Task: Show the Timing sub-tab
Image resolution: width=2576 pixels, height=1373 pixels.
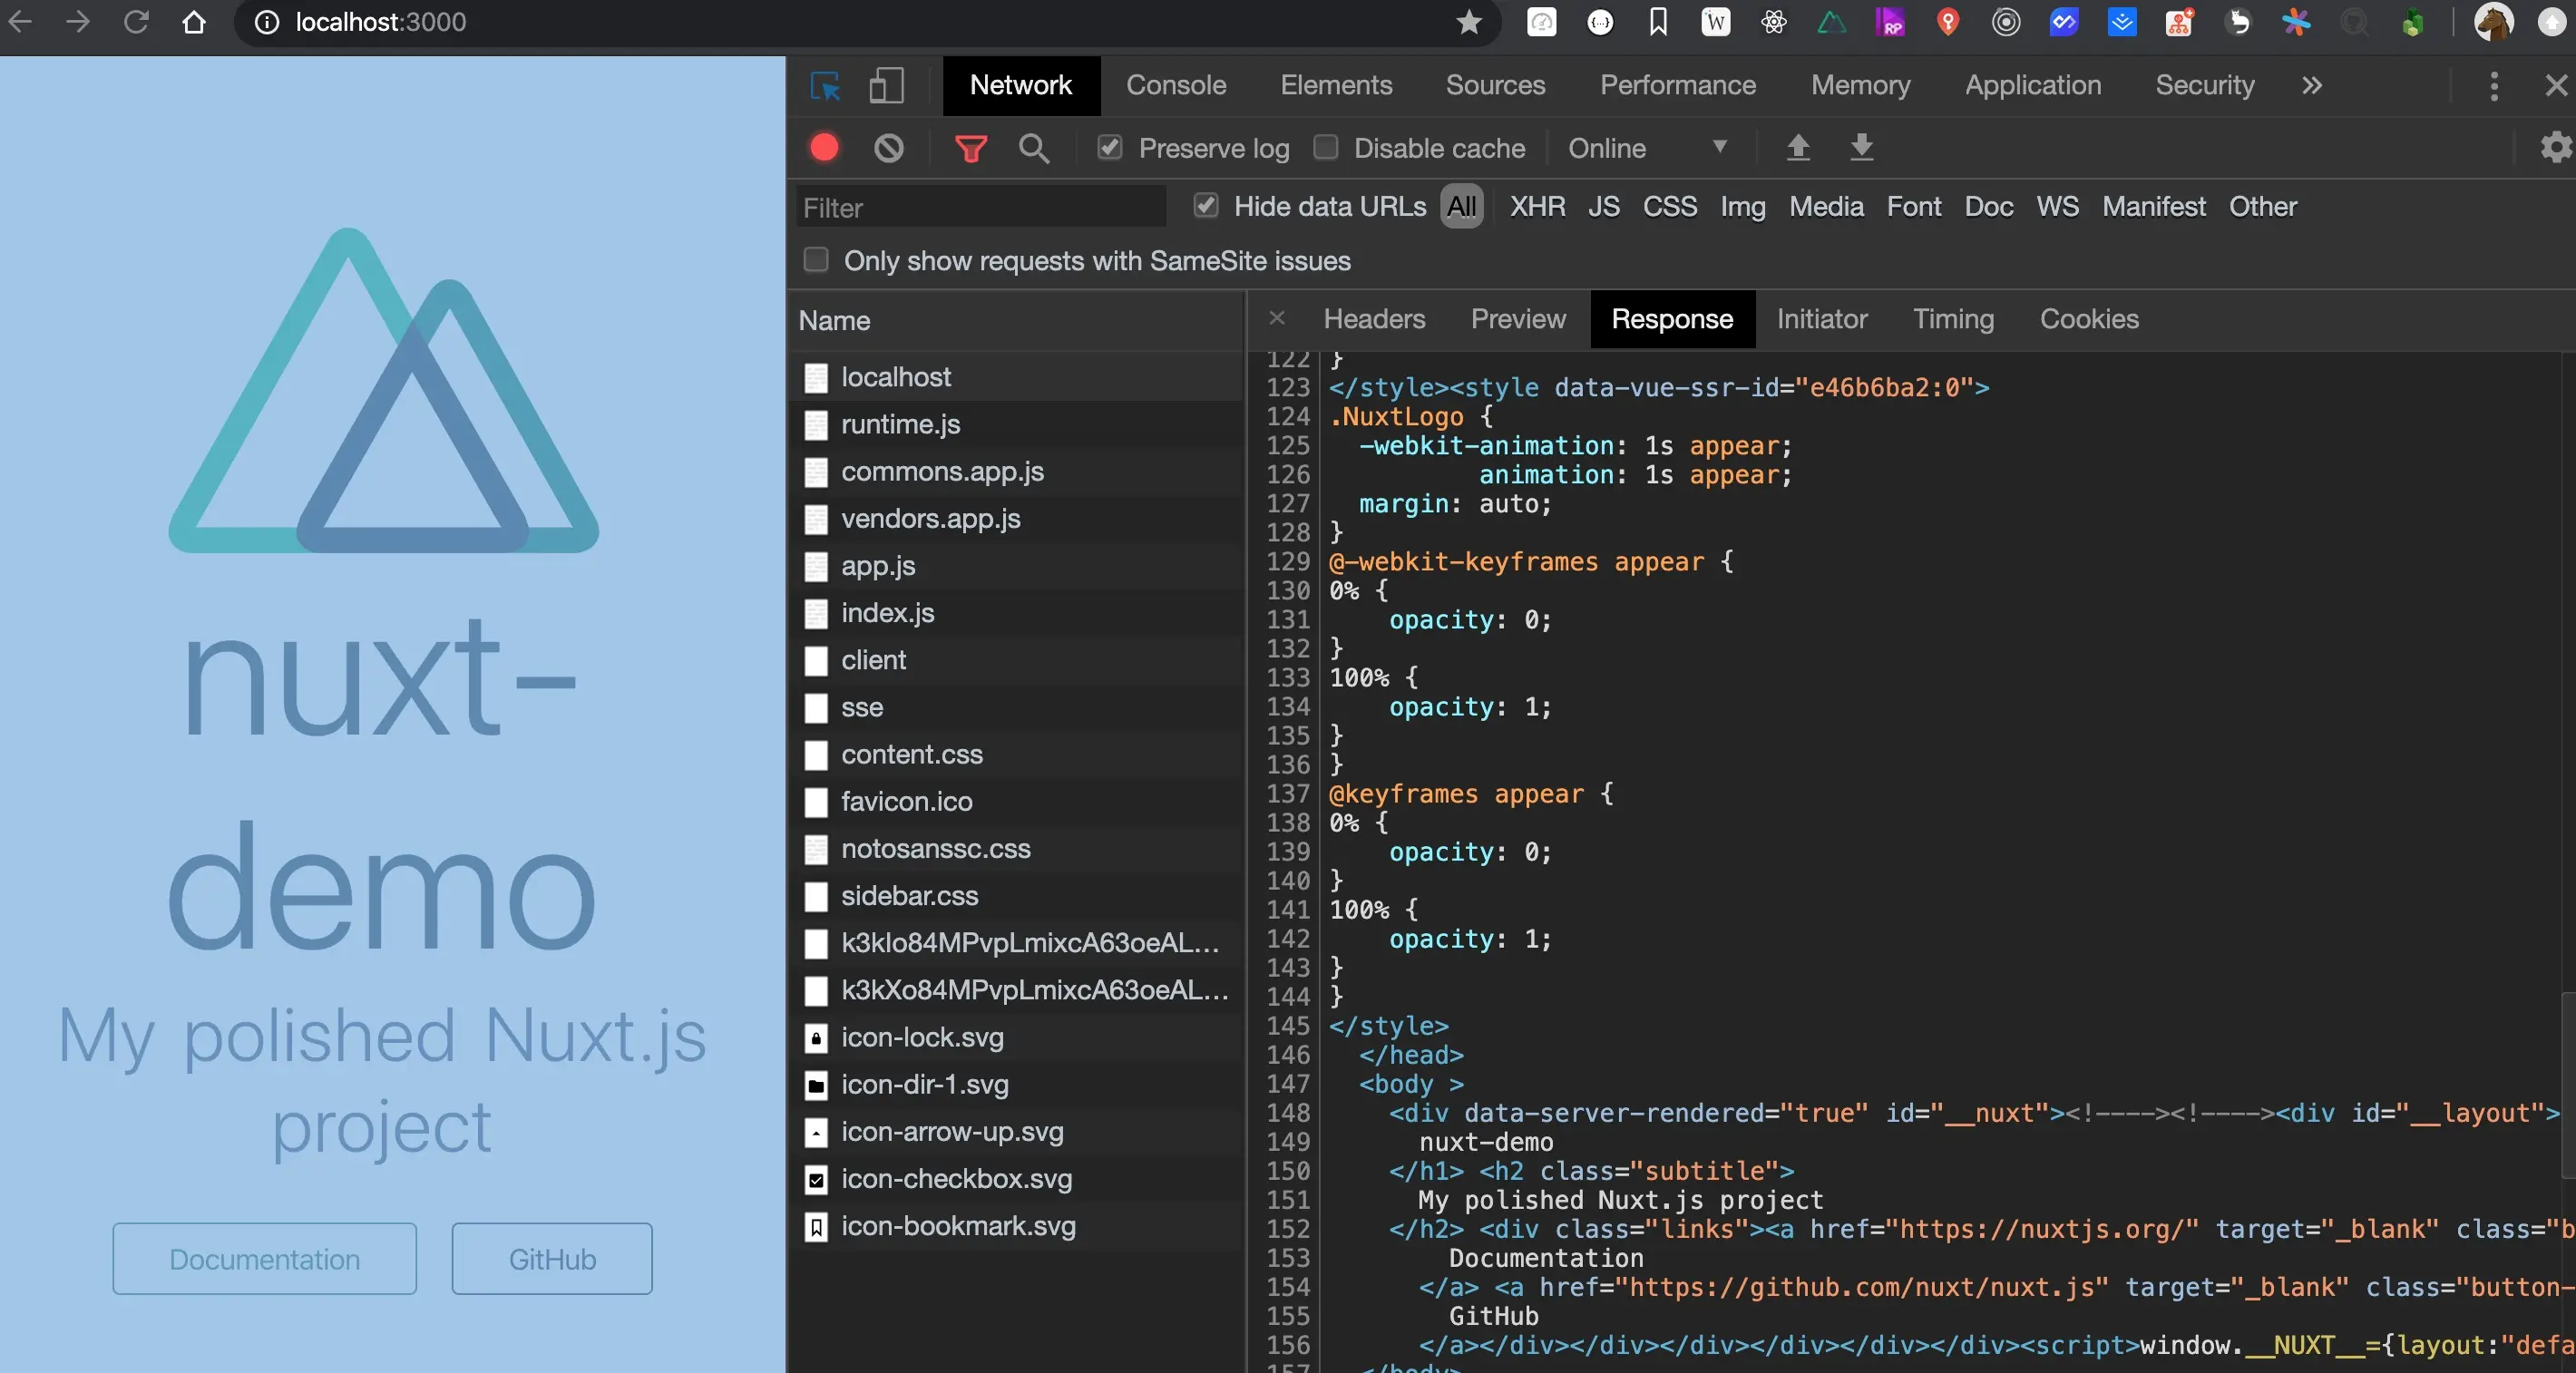Action: coord(1953,319)
